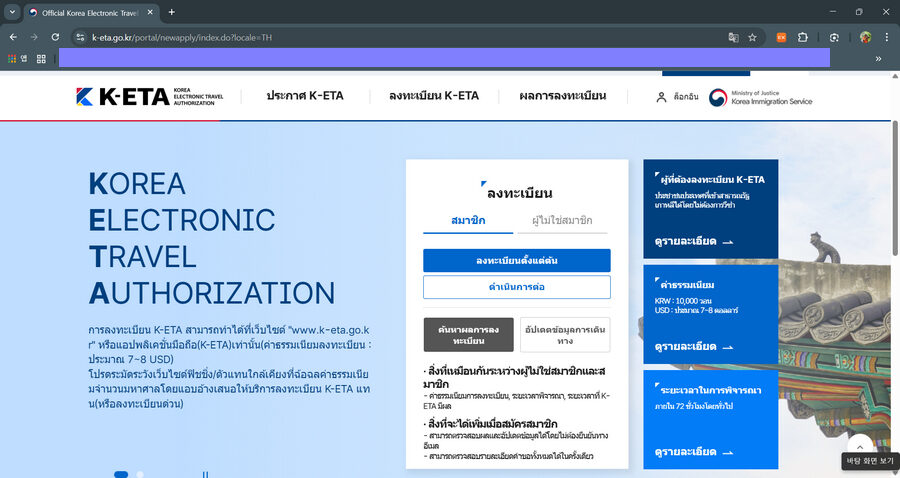
Task: Click the browser forward arrow
Action: (x=34, y=37)
